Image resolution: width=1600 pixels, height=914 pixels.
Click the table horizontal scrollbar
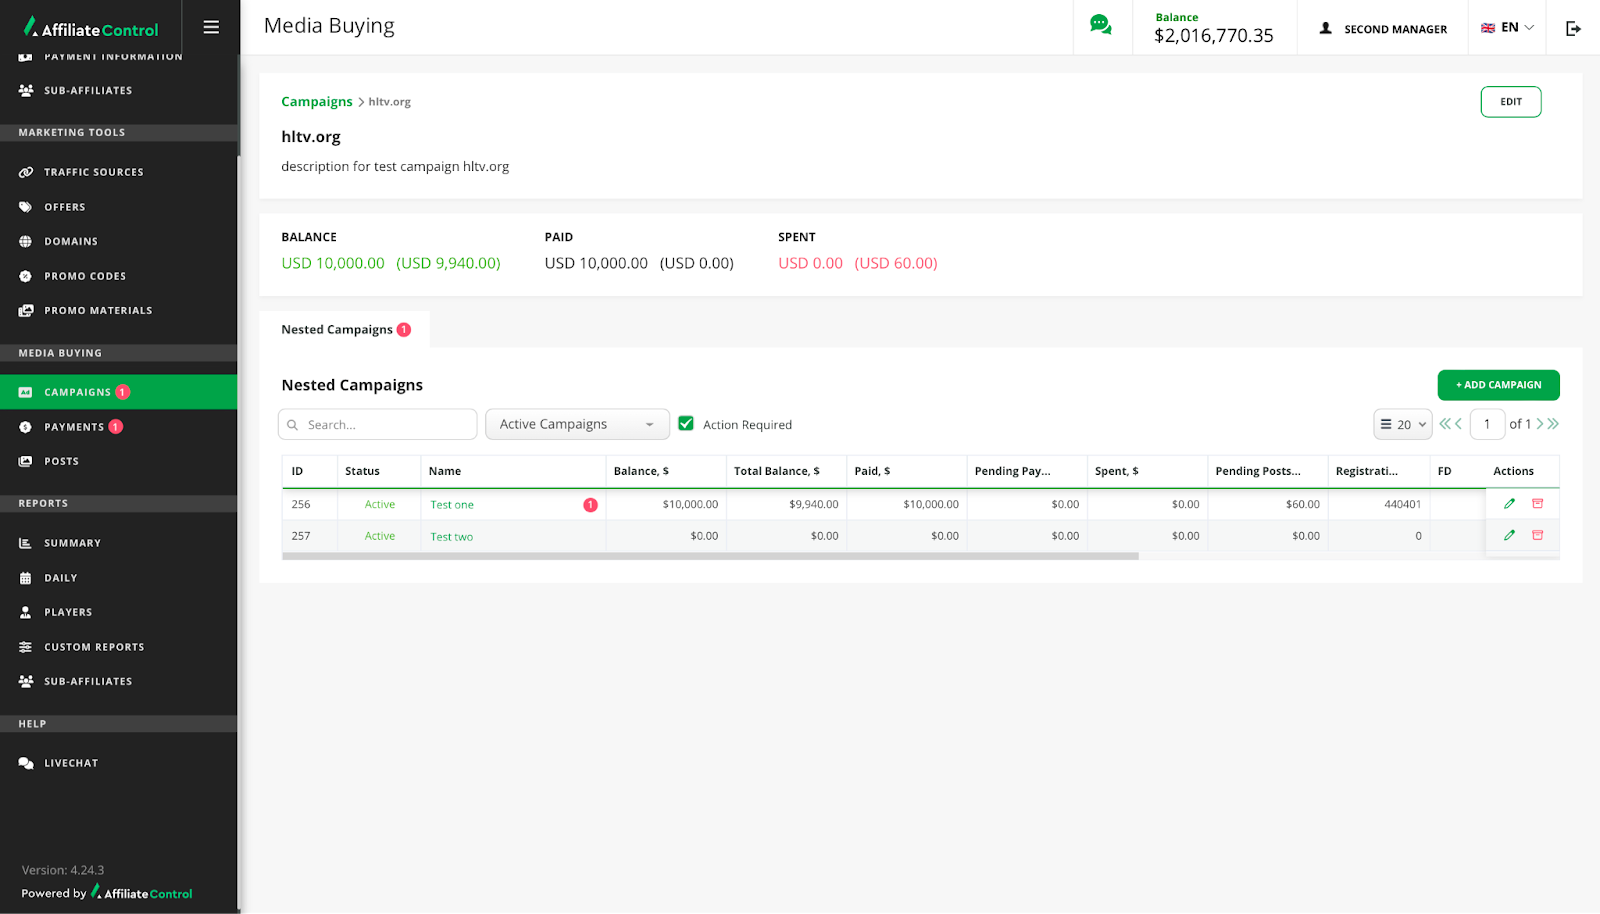coord(710,556)
